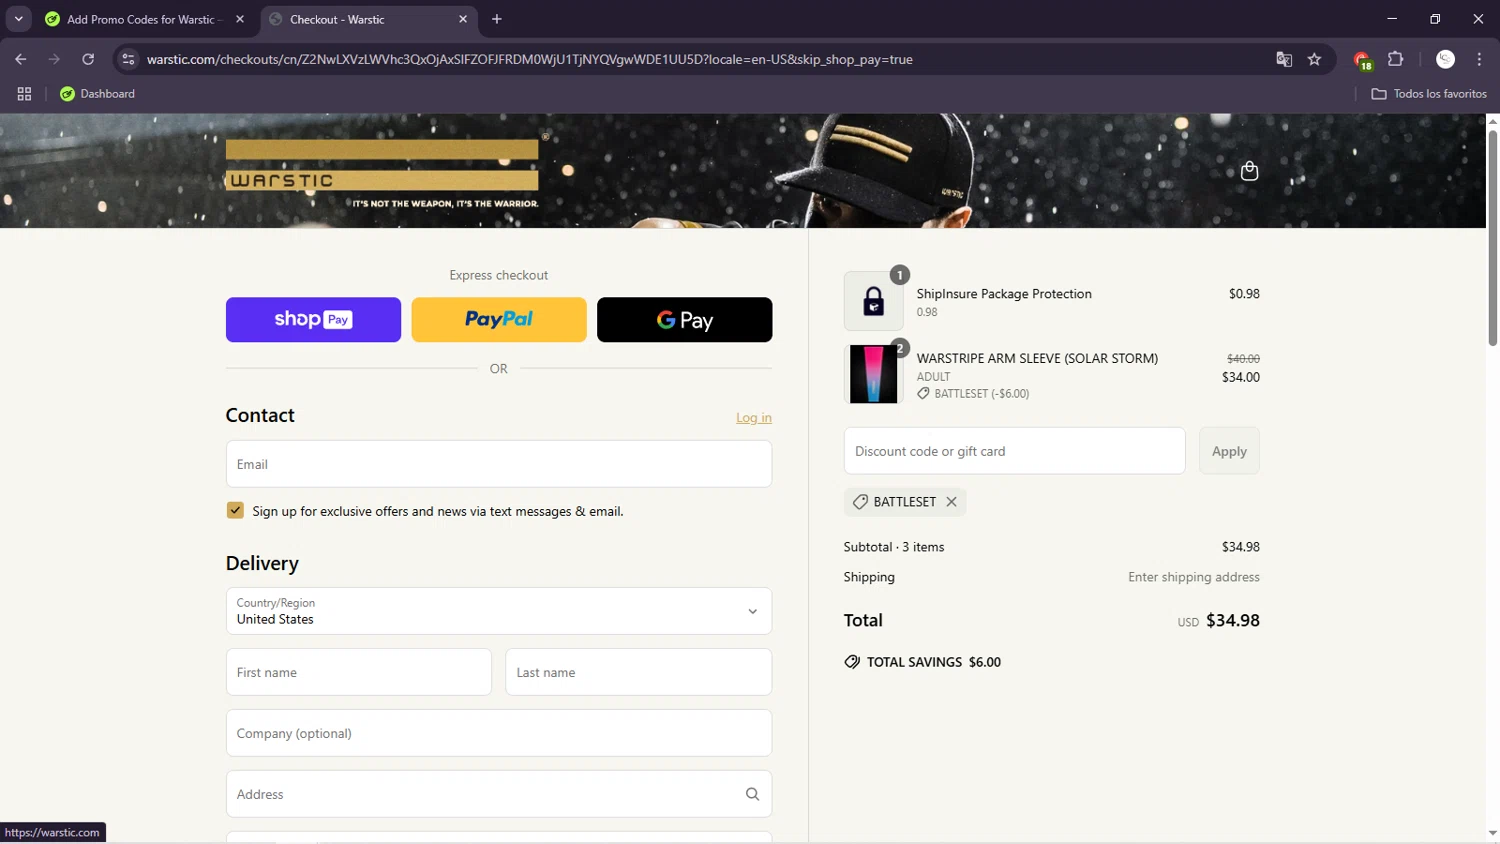The width and height of the screenshot is (1500, 844).
Task: Click the Last name field
Action: pyautogui.click(x=639, y=672)
